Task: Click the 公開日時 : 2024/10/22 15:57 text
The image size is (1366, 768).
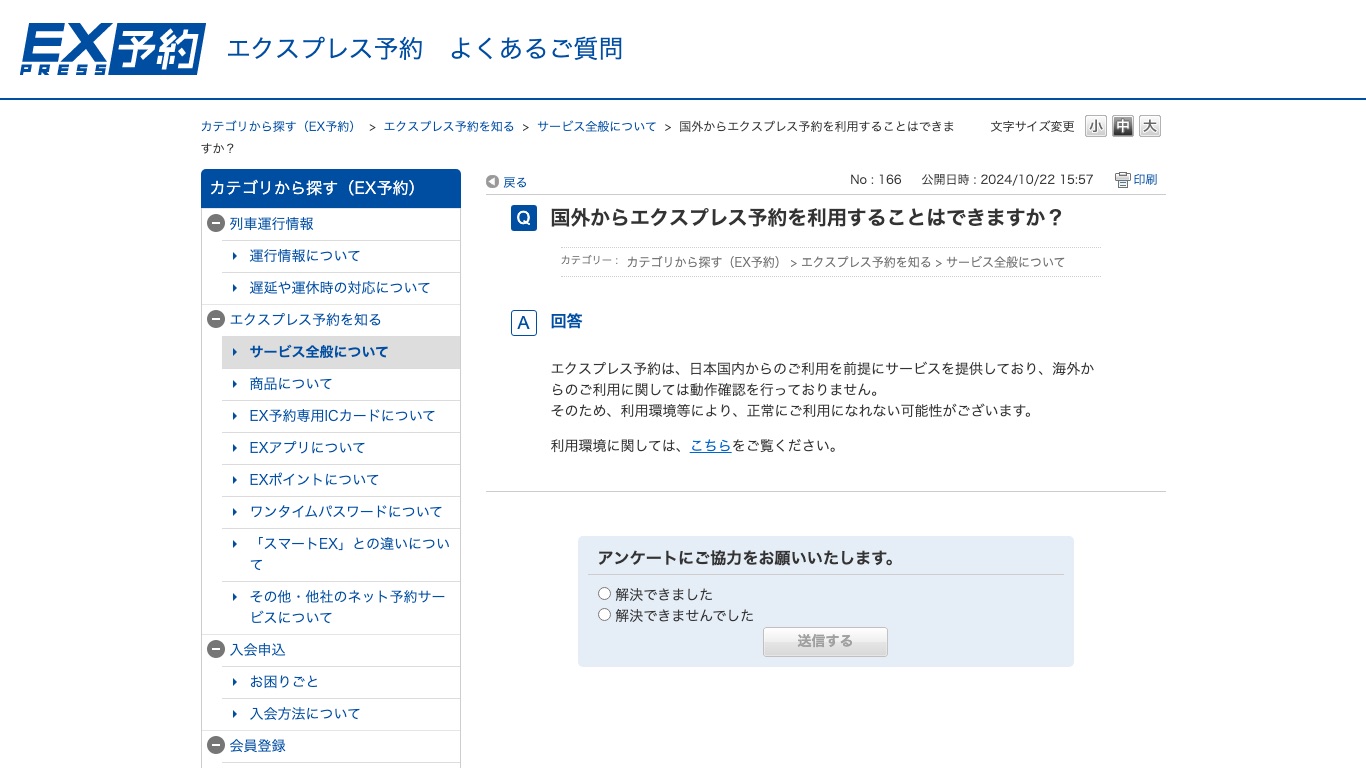Action: [1007, 180]
